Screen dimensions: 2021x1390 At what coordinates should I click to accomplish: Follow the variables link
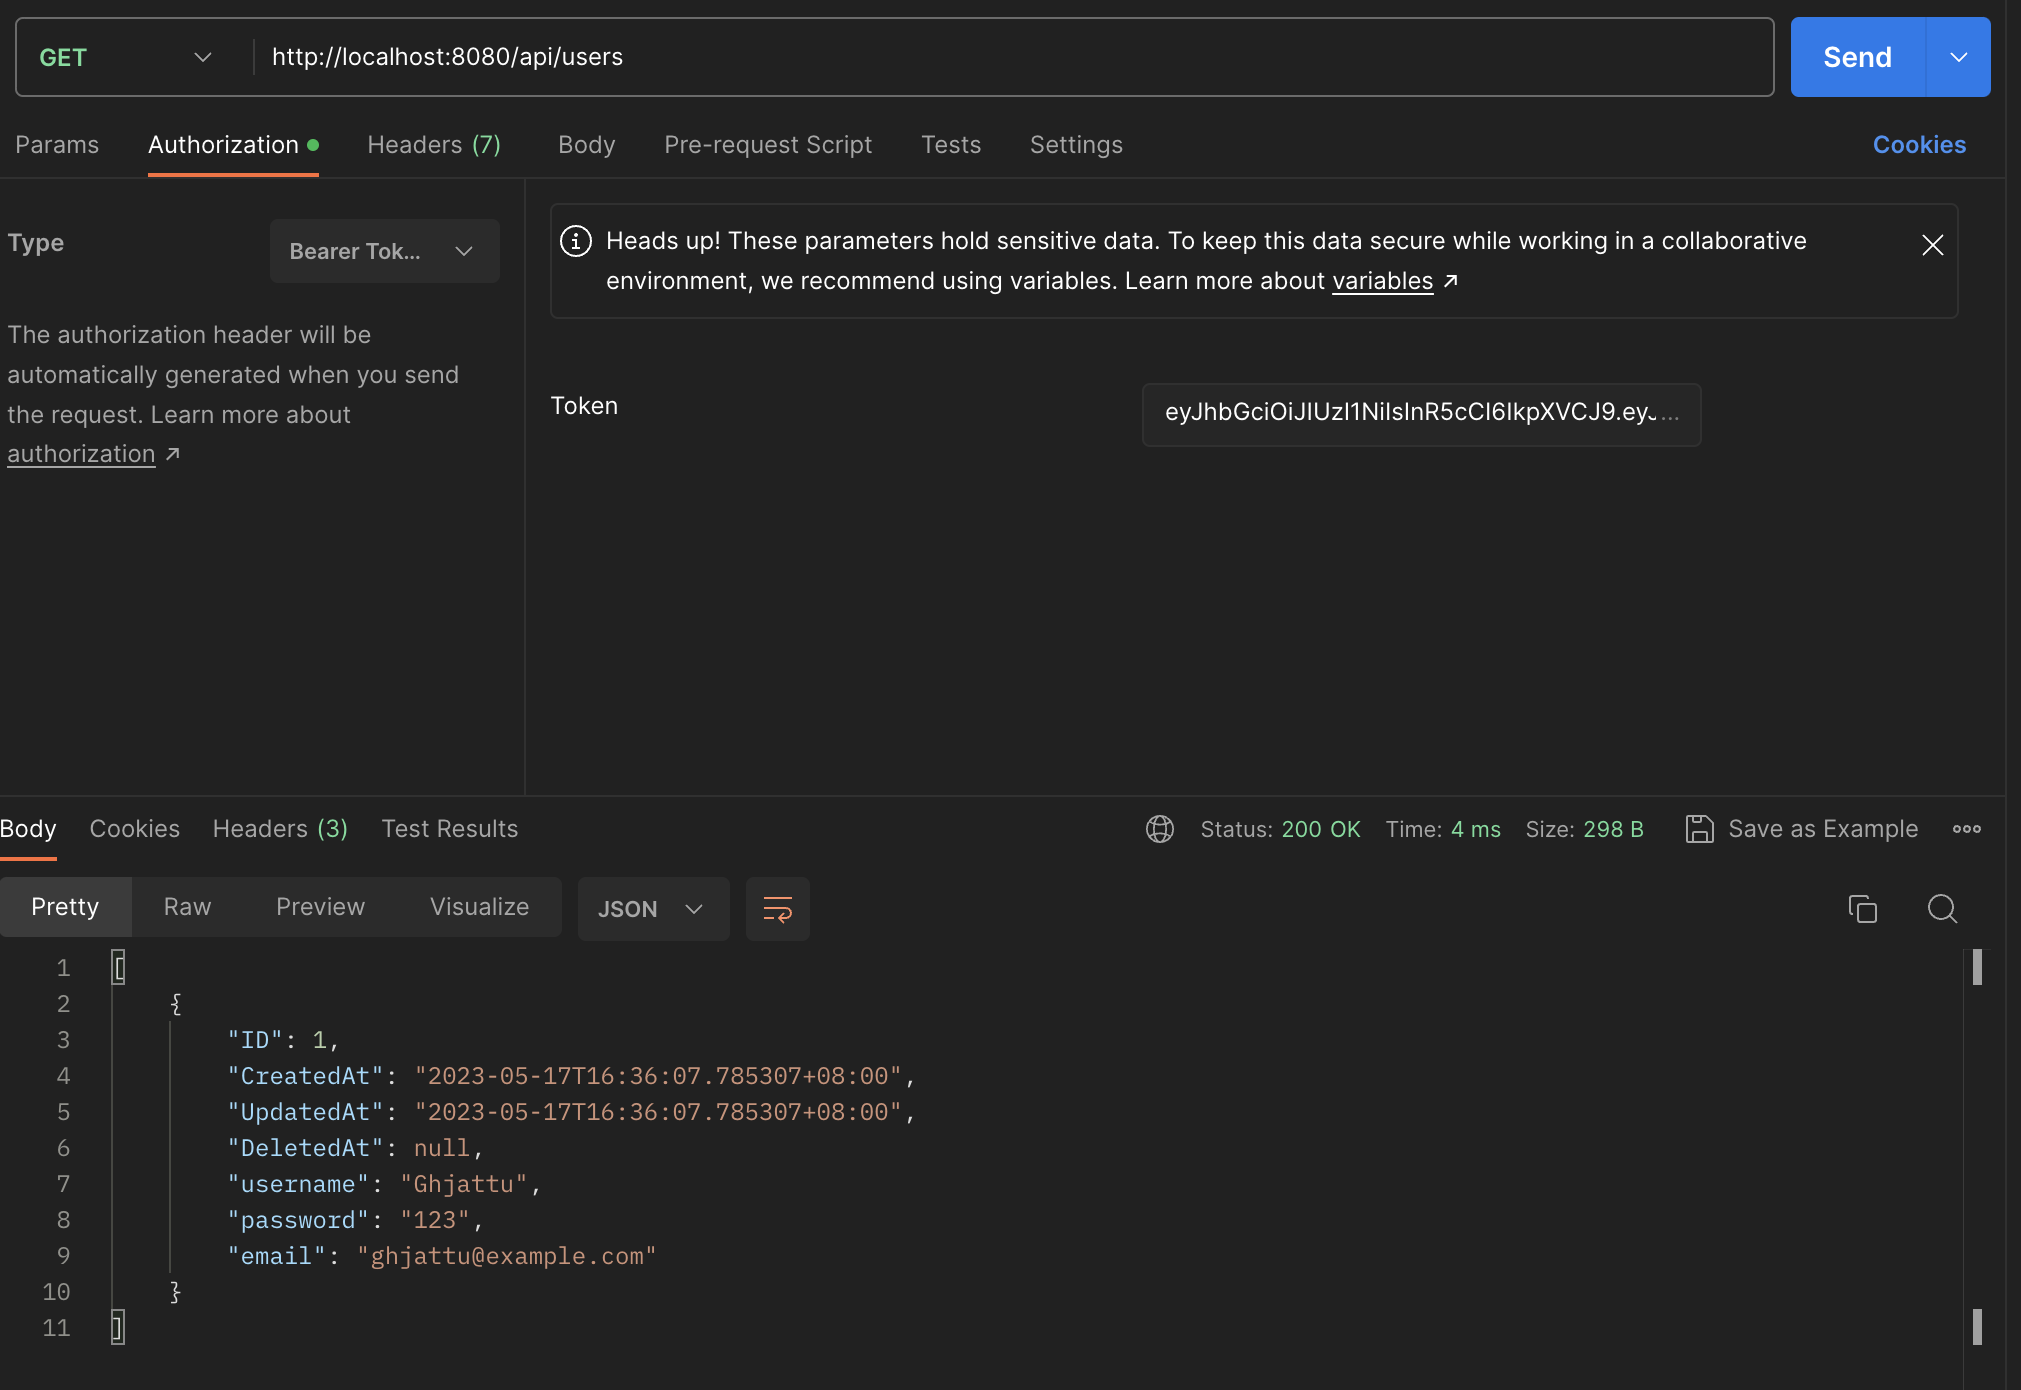tap(1382, 281)
